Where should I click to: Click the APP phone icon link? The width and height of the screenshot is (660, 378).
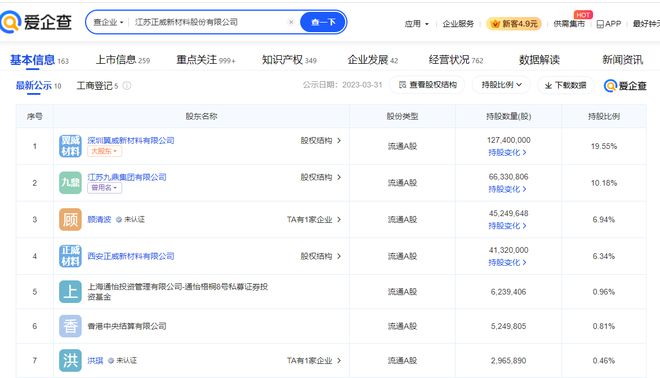point(609,24)
